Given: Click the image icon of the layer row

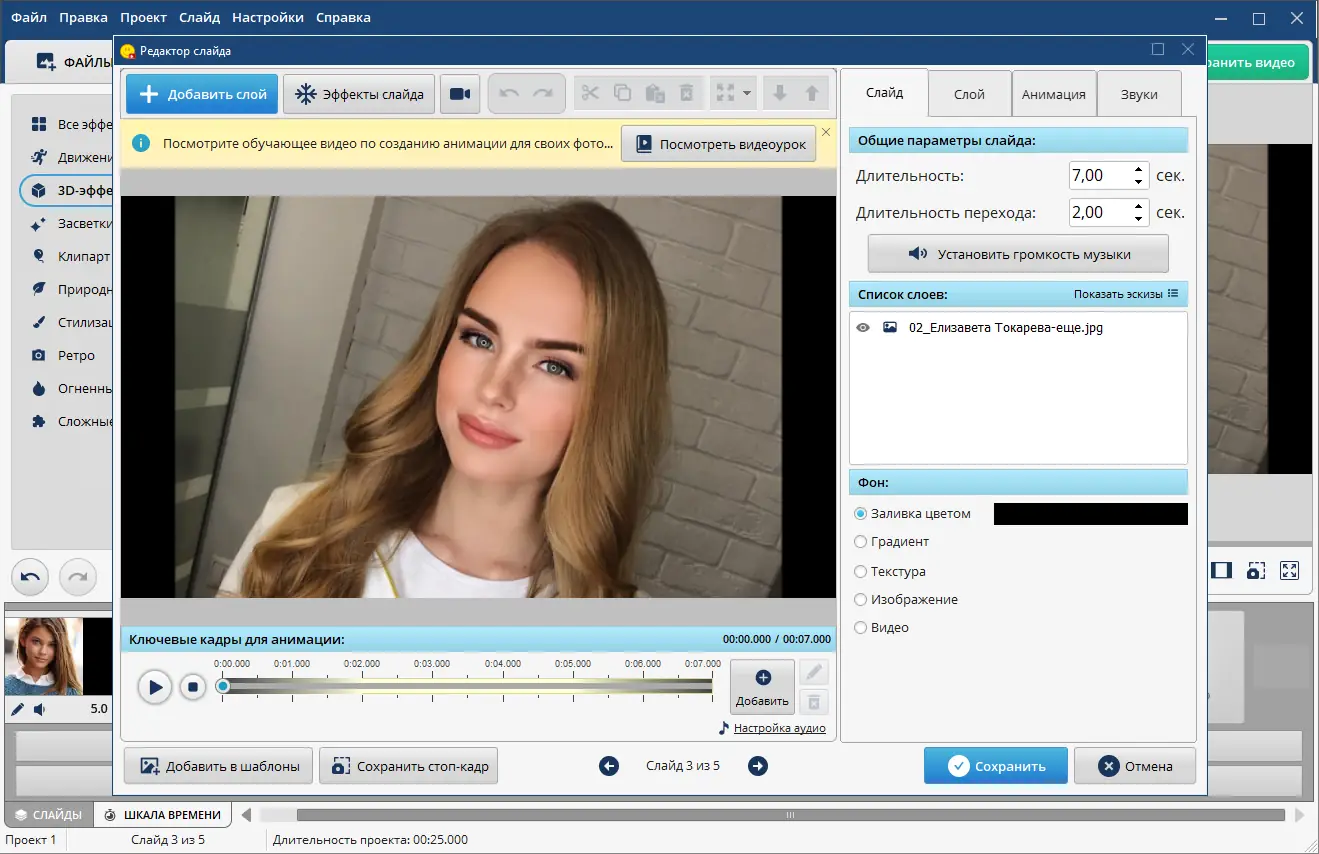Looking at the screenshot, I should 890,327.
